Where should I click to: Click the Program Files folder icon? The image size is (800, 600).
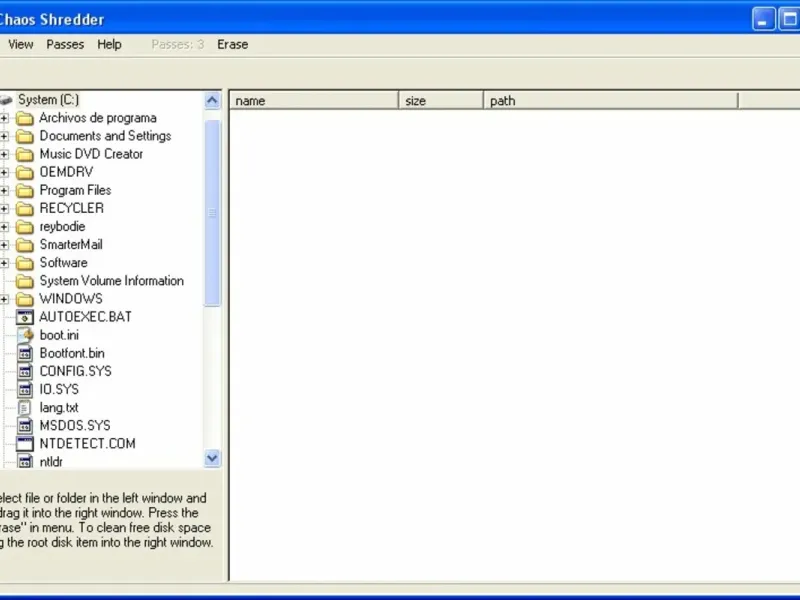(x=24, y=191)
